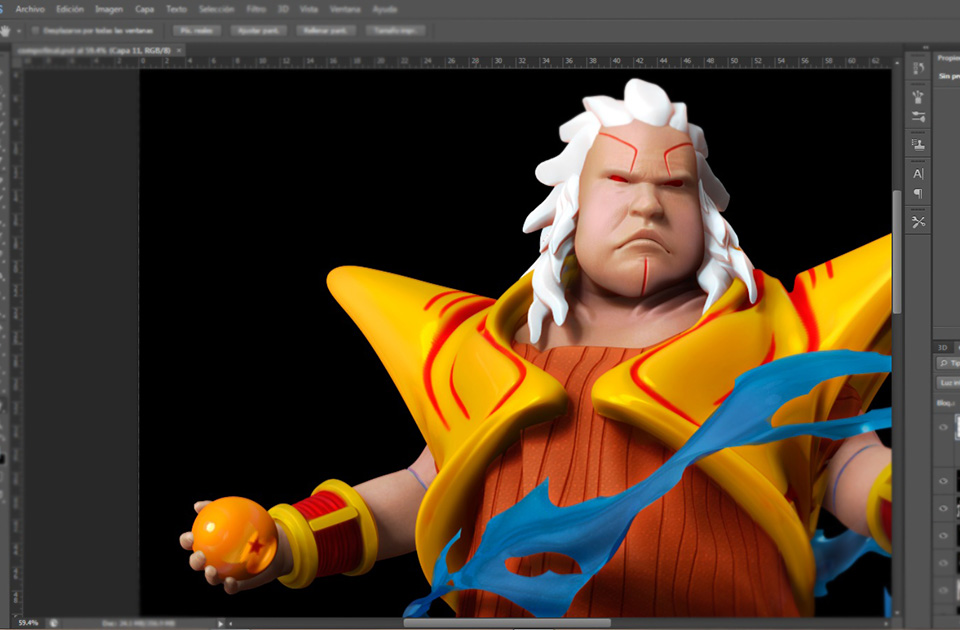Open the Edición menu
The height and width of the screenshot is (630, 960).
(70, 9)
